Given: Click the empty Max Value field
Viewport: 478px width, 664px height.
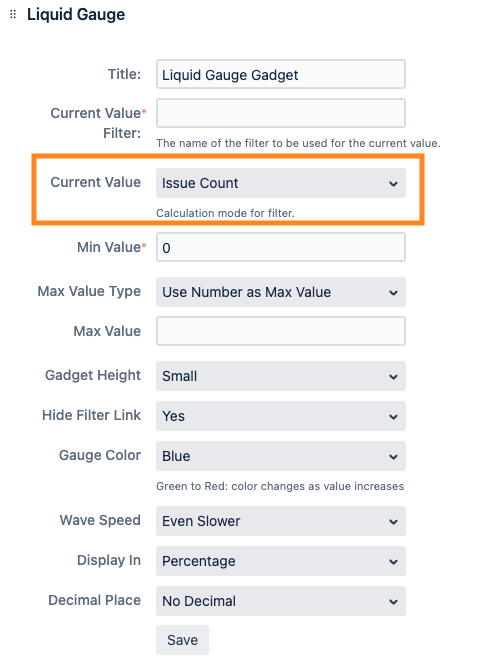Looking at the screenshot, I should tap(281, 331).
